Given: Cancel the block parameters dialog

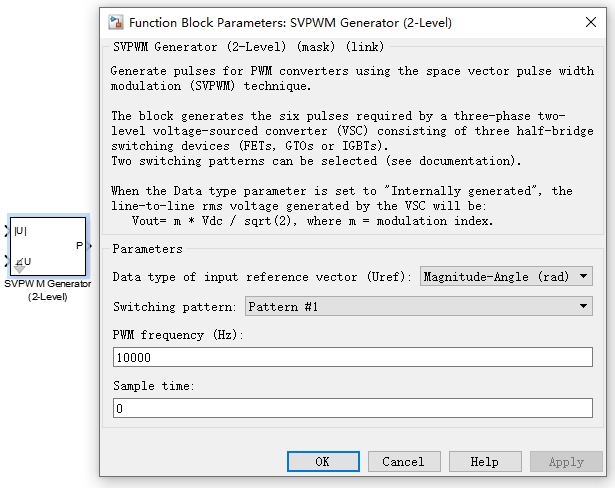Looking at the screenshot, I should click(x=404, y=462).
